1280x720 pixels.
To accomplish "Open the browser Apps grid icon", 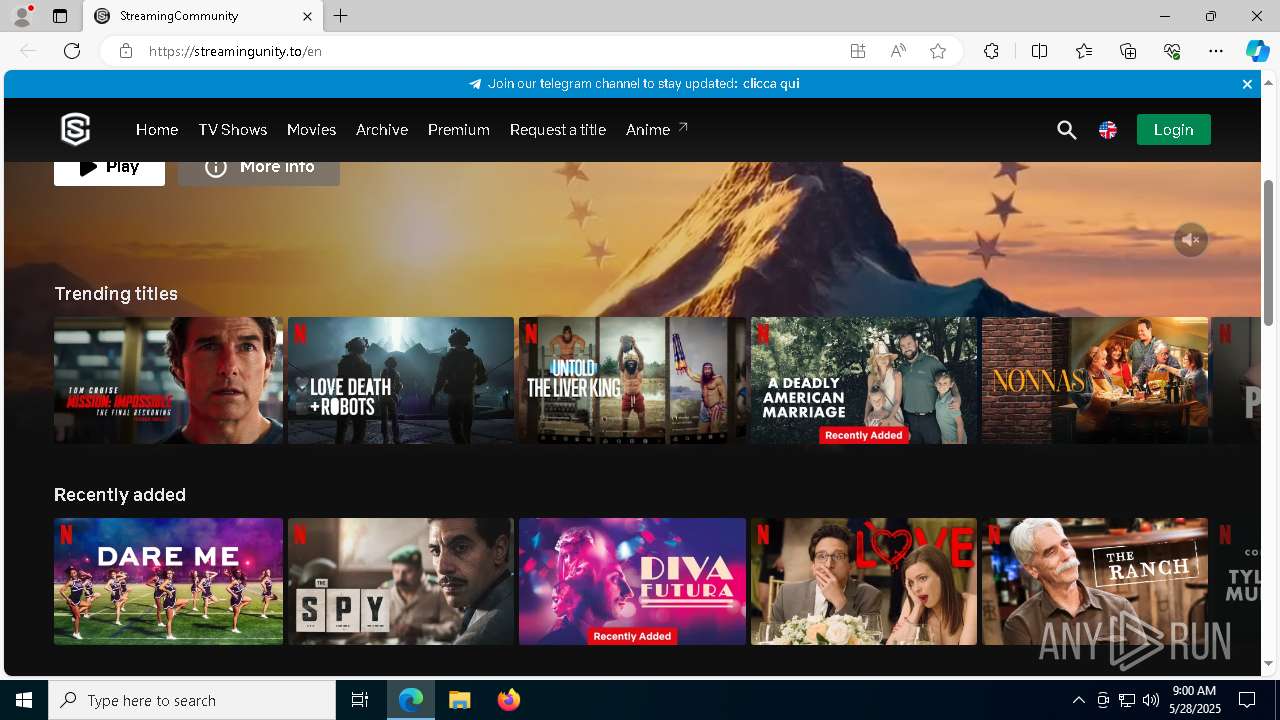I will click(858, 51).
